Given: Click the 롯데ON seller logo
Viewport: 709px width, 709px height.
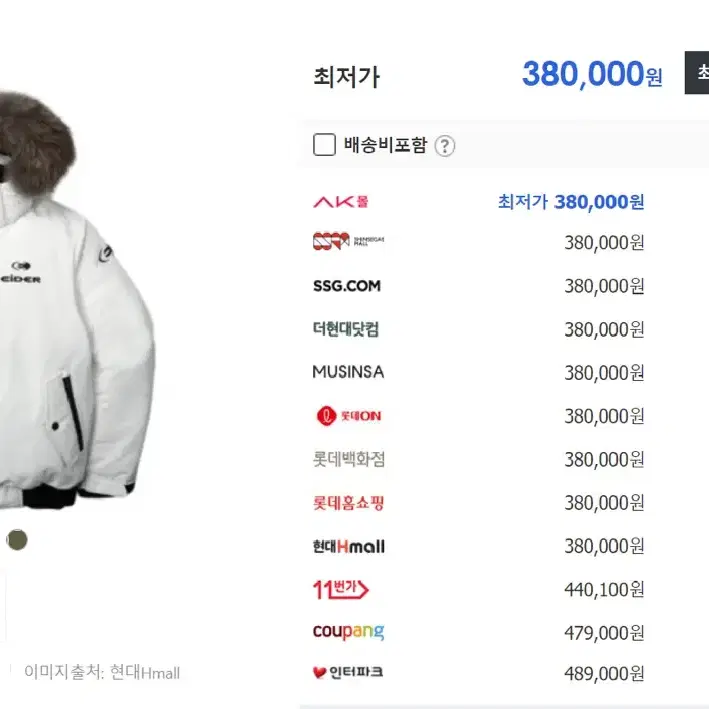Looking at the screenshot, I should pos(349,416).
